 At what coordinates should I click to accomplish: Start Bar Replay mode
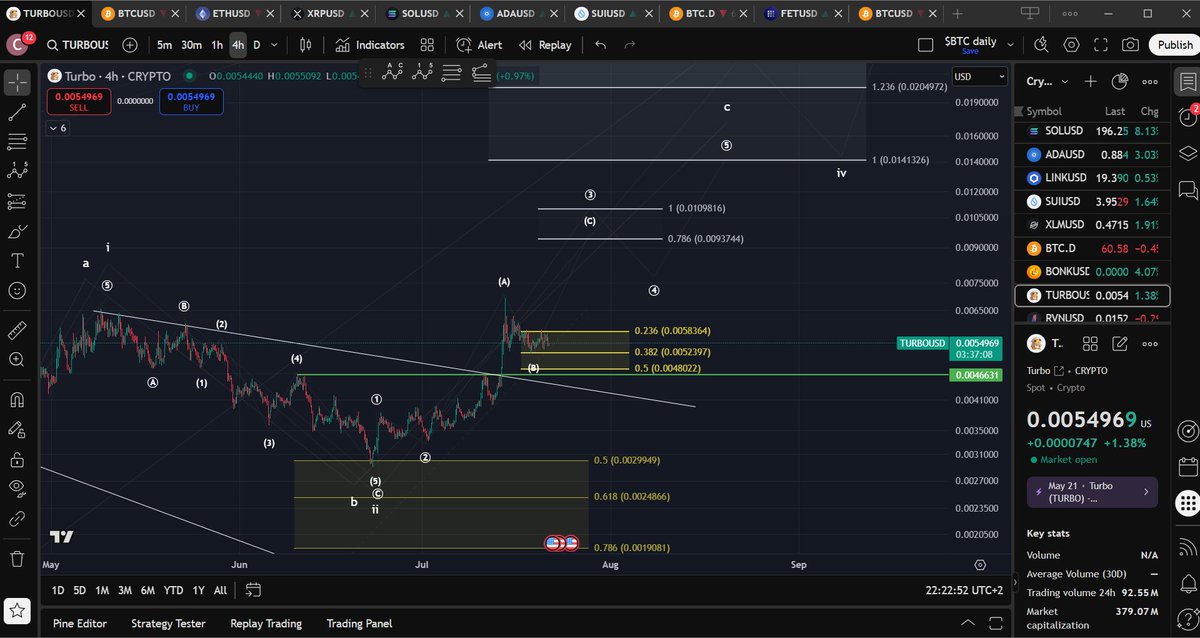(545, 45)
